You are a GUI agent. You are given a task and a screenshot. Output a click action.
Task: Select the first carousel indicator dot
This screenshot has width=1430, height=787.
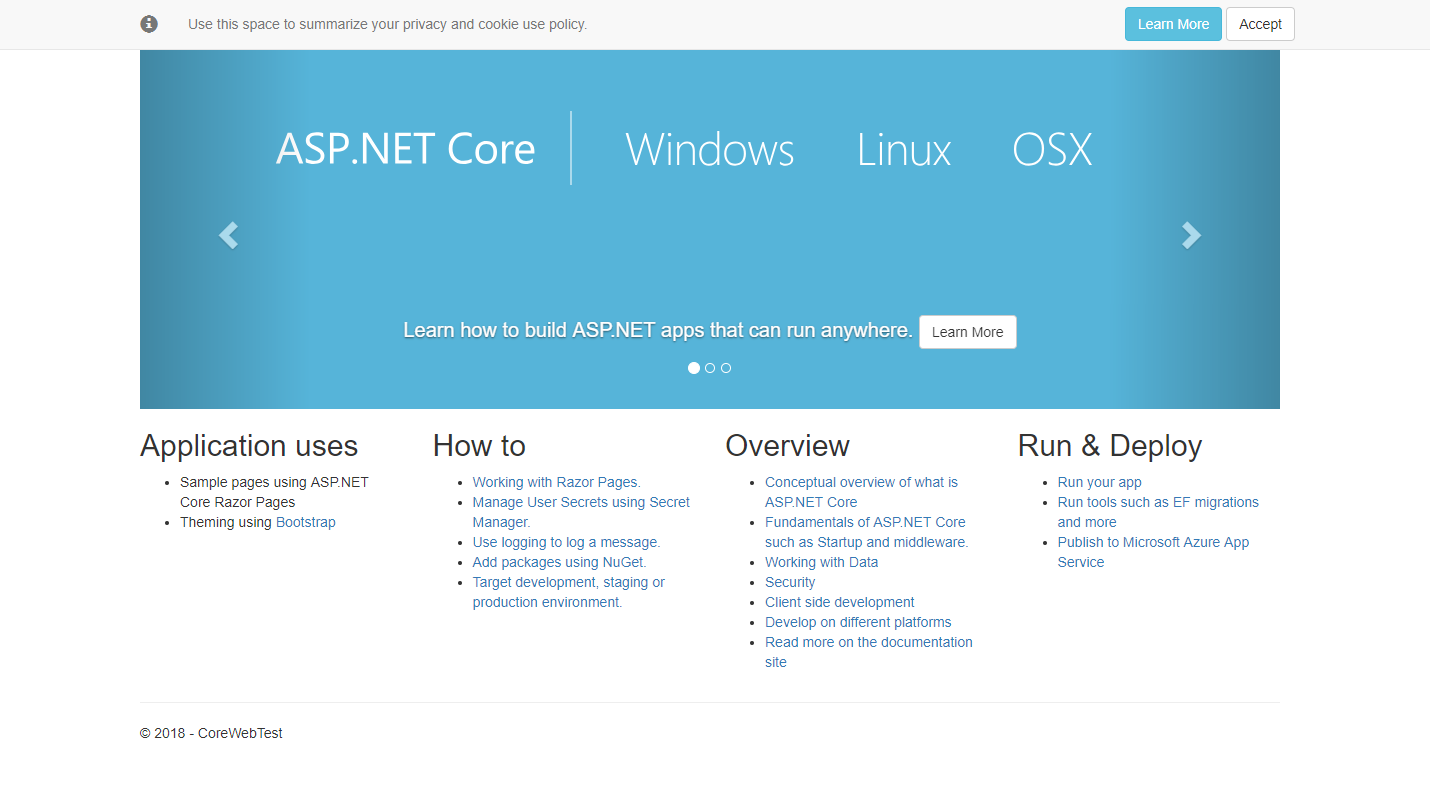point(694,368)
